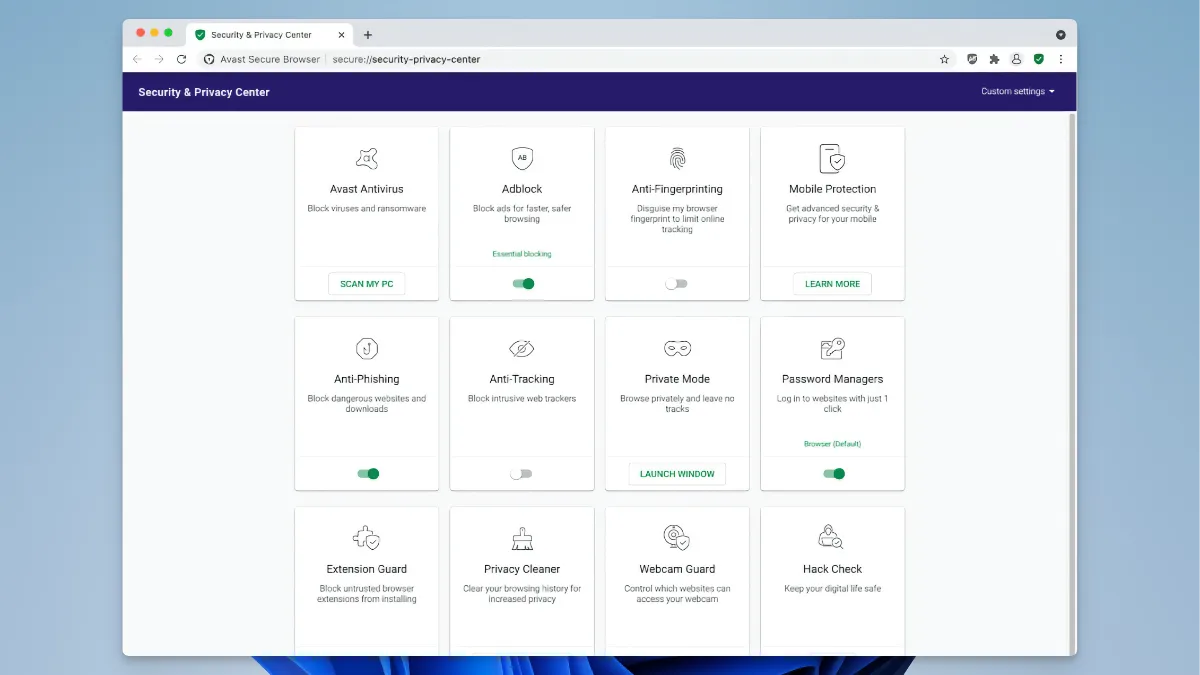
Task: Enable Anti-Fingerprinting protection
Action: [677, 283]
